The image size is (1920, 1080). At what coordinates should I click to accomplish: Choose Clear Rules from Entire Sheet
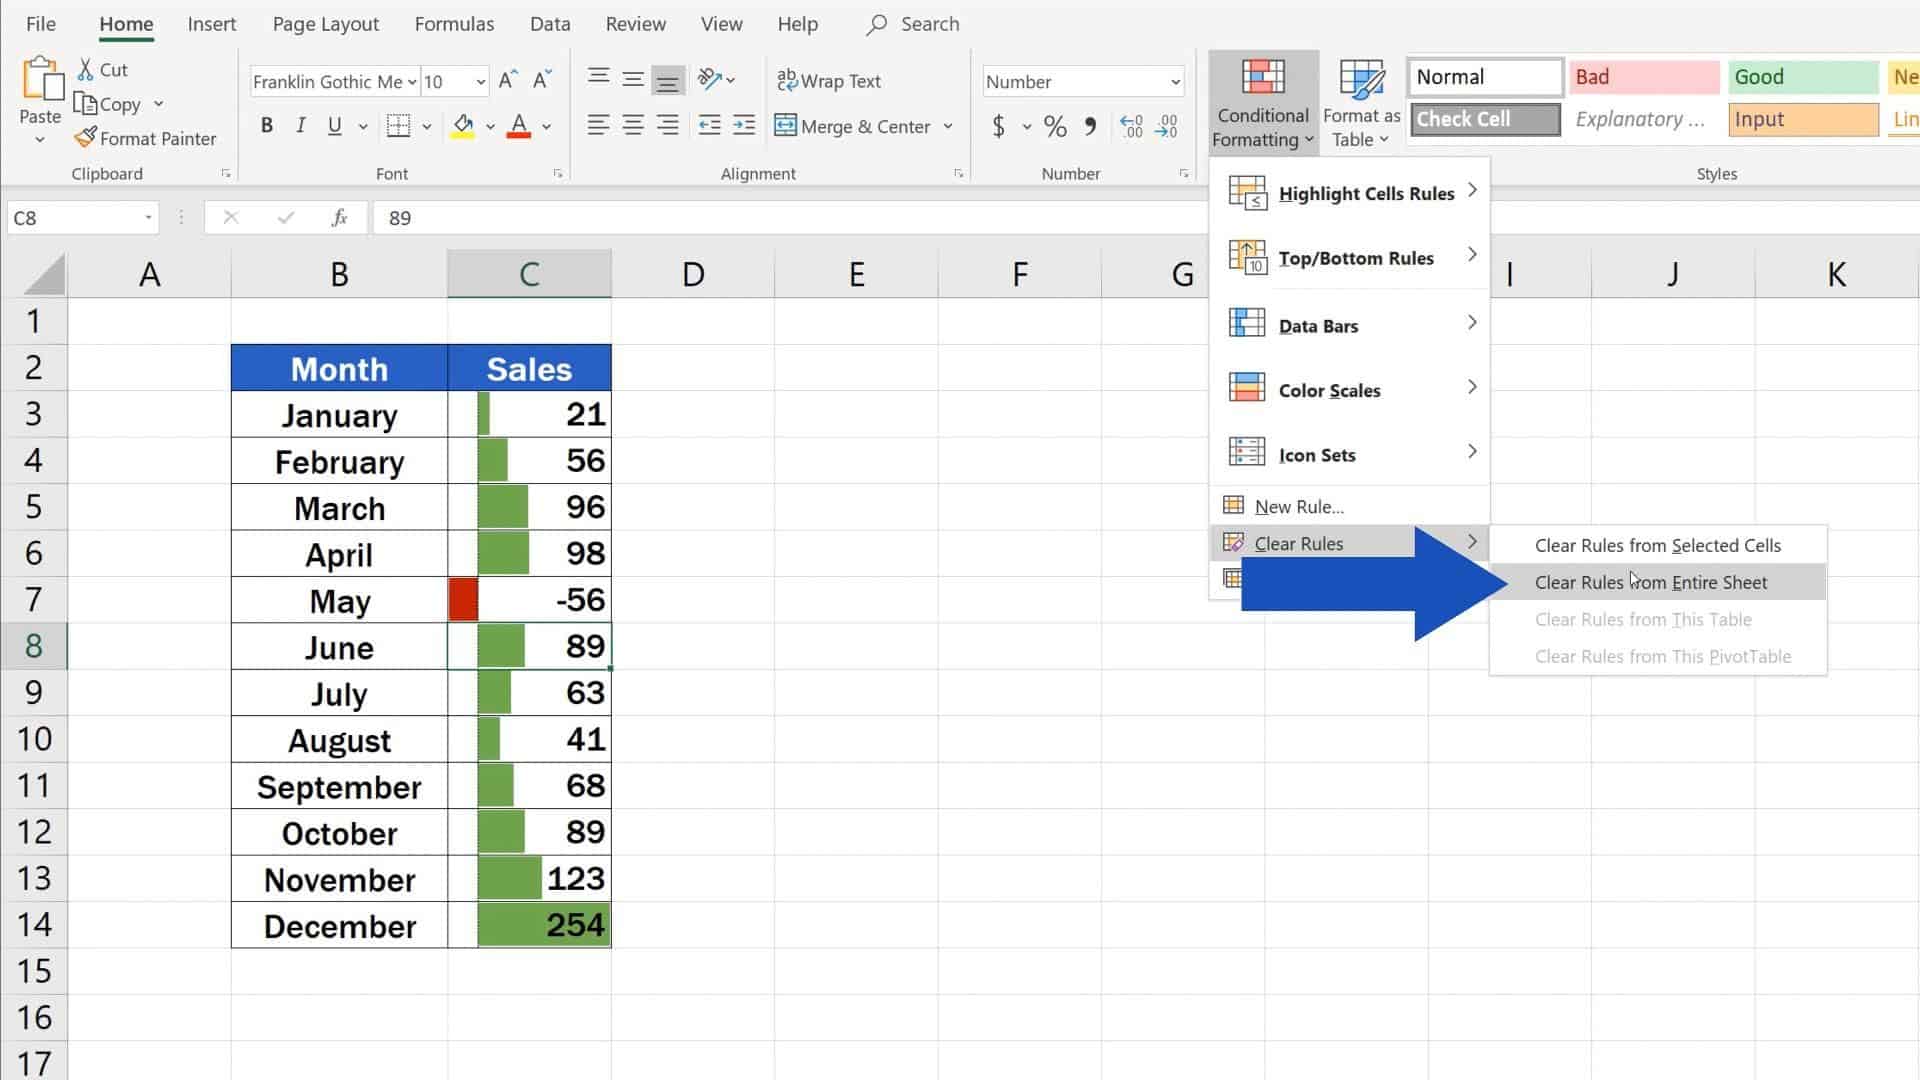pyautogui.click(x=1650, y=582)
